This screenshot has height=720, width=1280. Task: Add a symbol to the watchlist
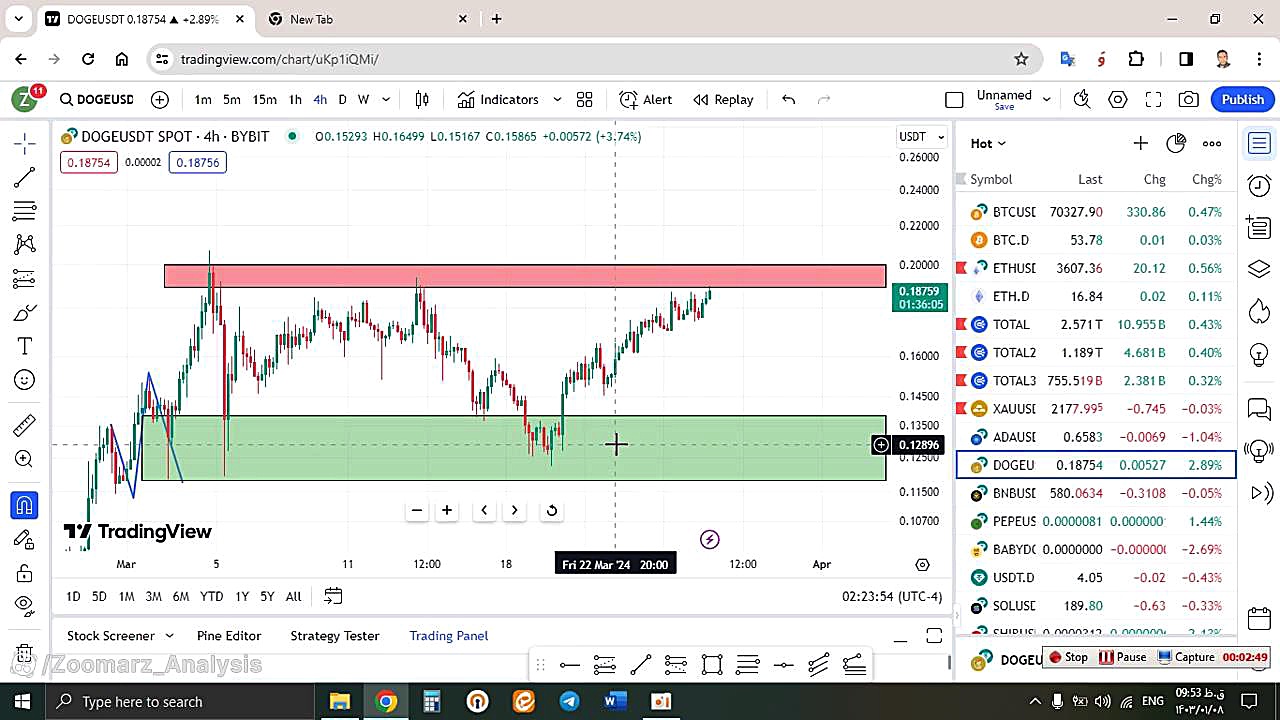[x=1140, y=143]
